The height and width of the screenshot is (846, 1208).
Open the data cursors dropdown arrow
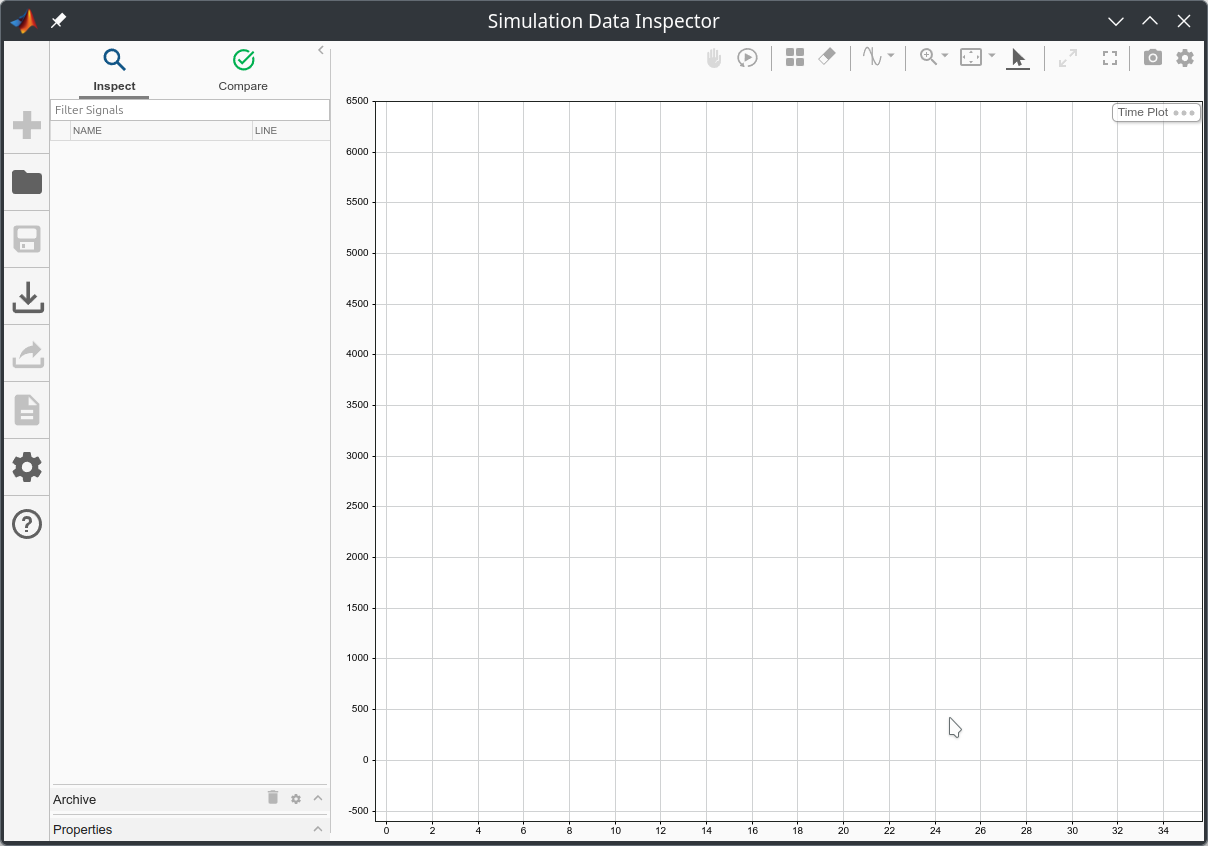[891, 56]
